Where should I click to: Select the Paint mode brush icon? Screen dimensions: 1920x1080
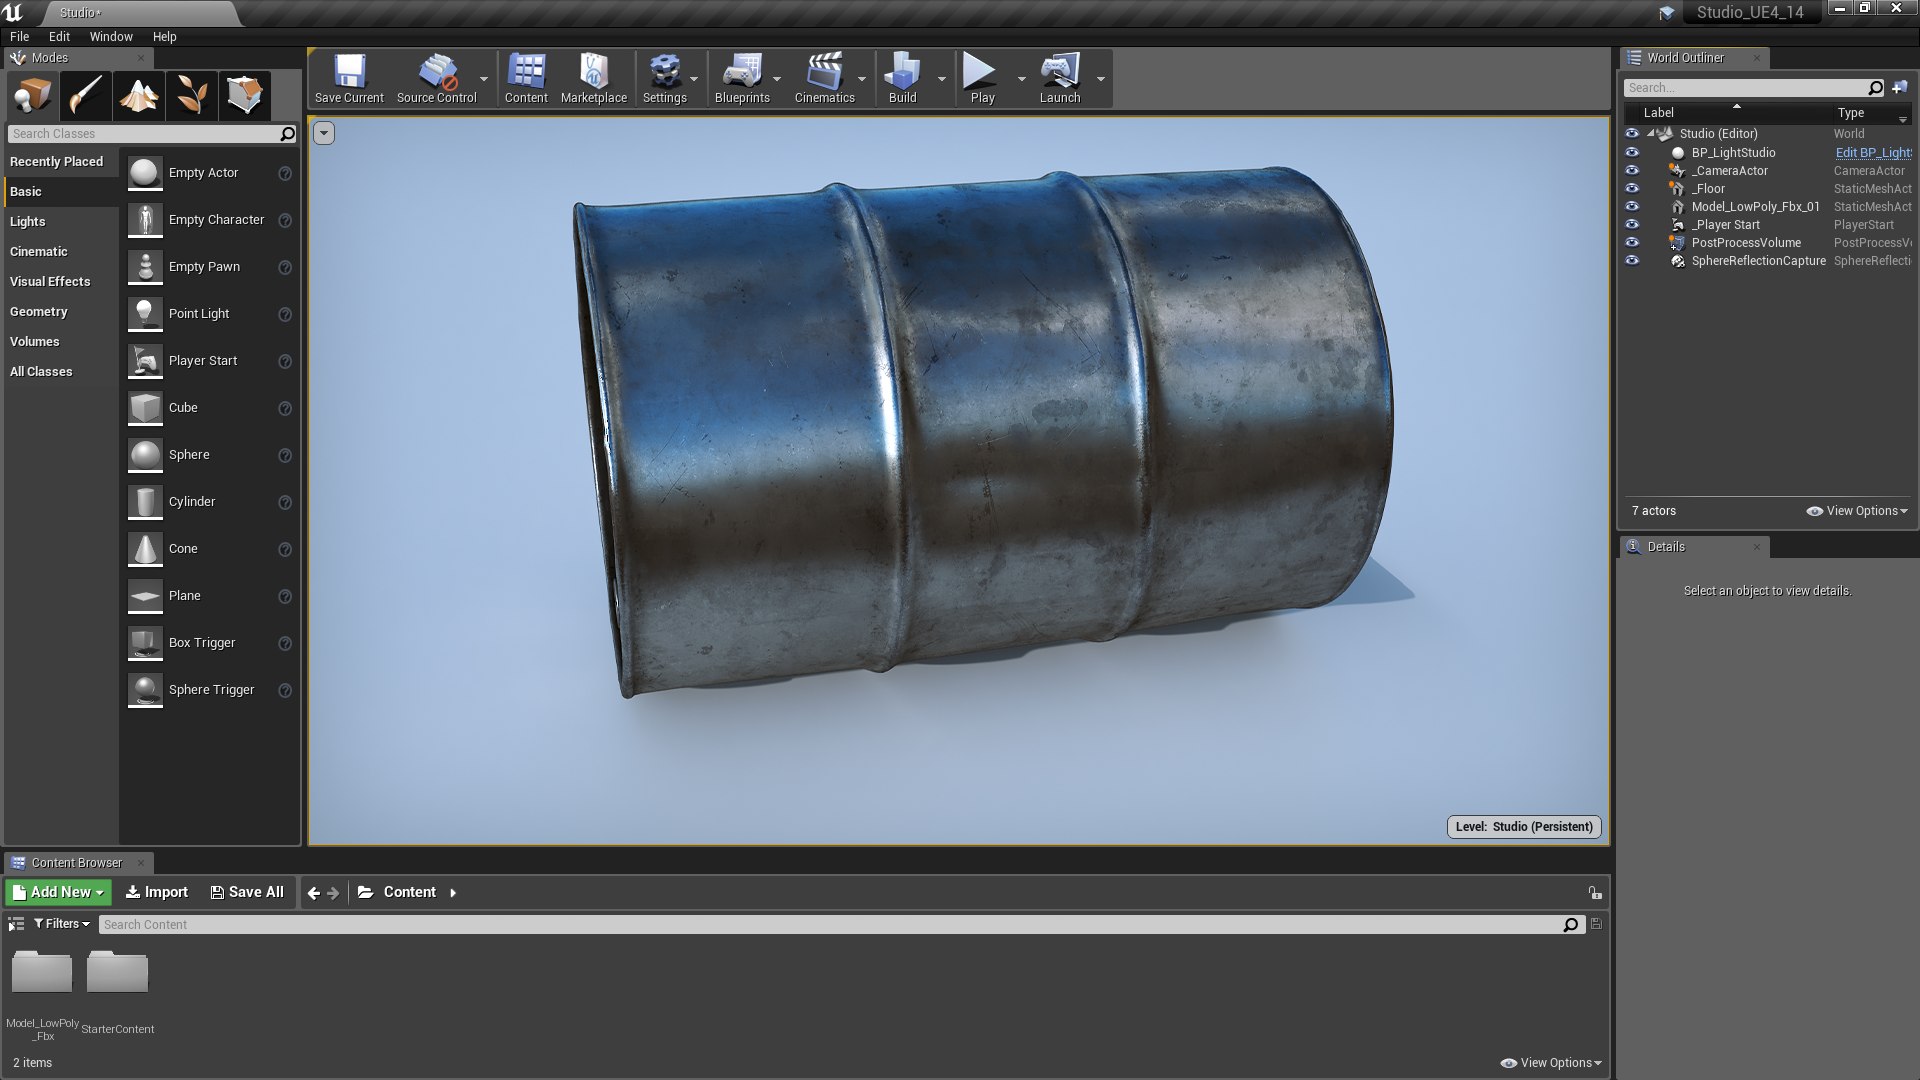(86, 95)
